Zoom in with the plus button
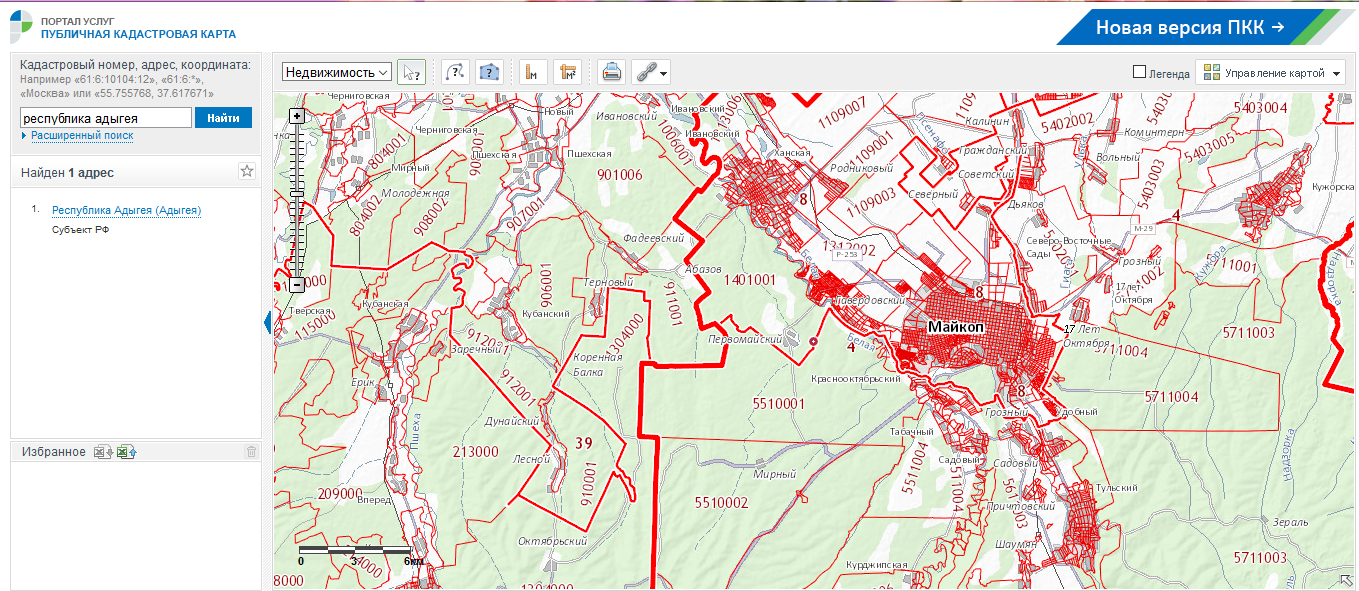 coord(296,116)
